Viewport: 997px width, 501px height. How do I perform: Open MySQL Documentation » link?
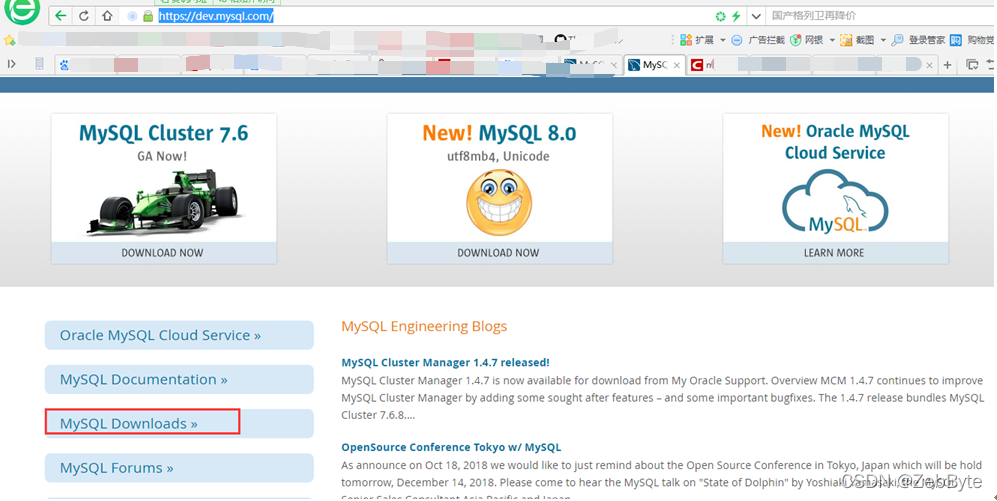[x=179, y=380]
